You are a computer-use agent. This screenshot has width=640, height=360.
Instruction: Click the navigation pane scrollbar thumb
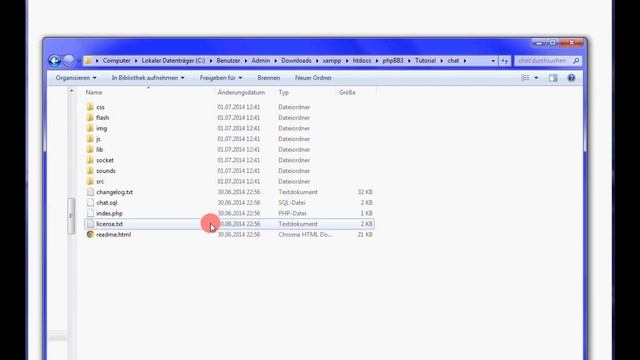pyautogui.click(x=71, y=216)
